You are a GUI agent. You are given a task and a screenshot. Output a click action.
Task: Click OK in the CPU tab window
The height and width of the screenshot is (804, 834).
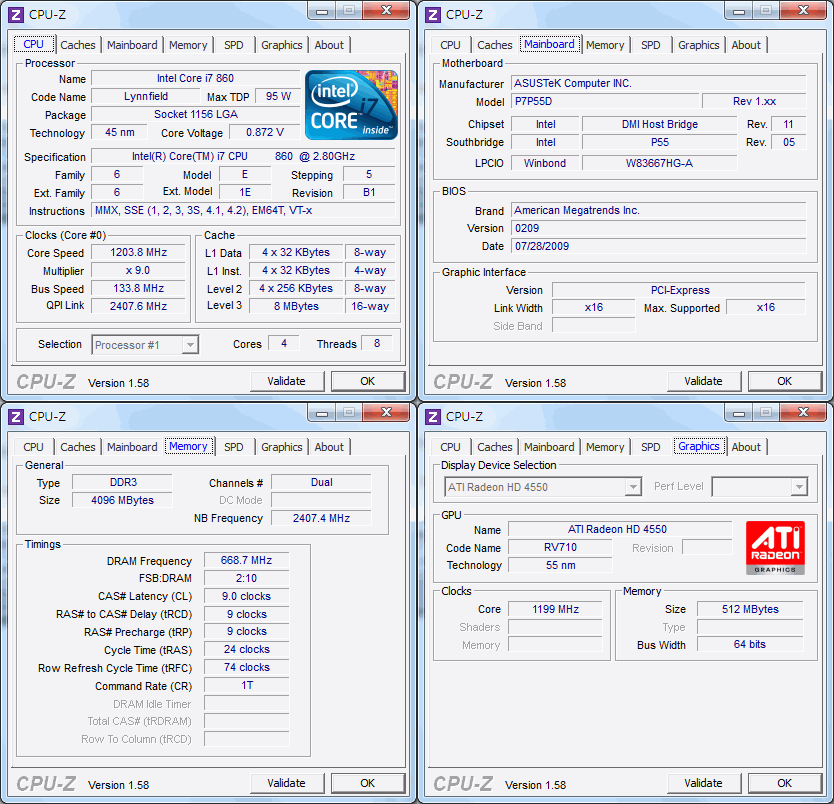pos(368,381)
